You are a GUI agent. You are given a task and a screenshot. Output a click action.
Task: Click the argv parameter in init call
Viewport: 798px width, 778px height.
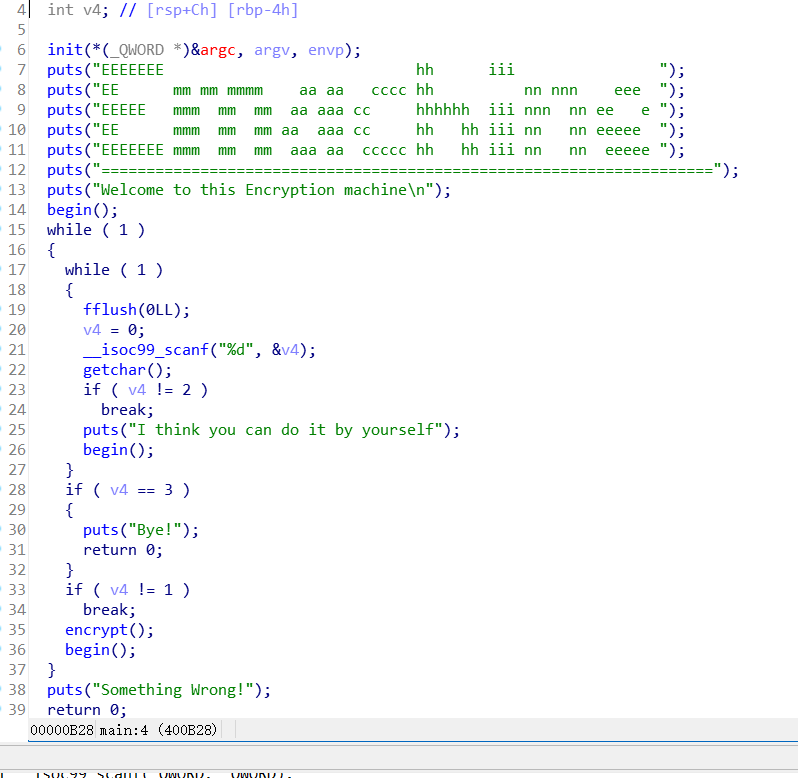coord(272,50)
